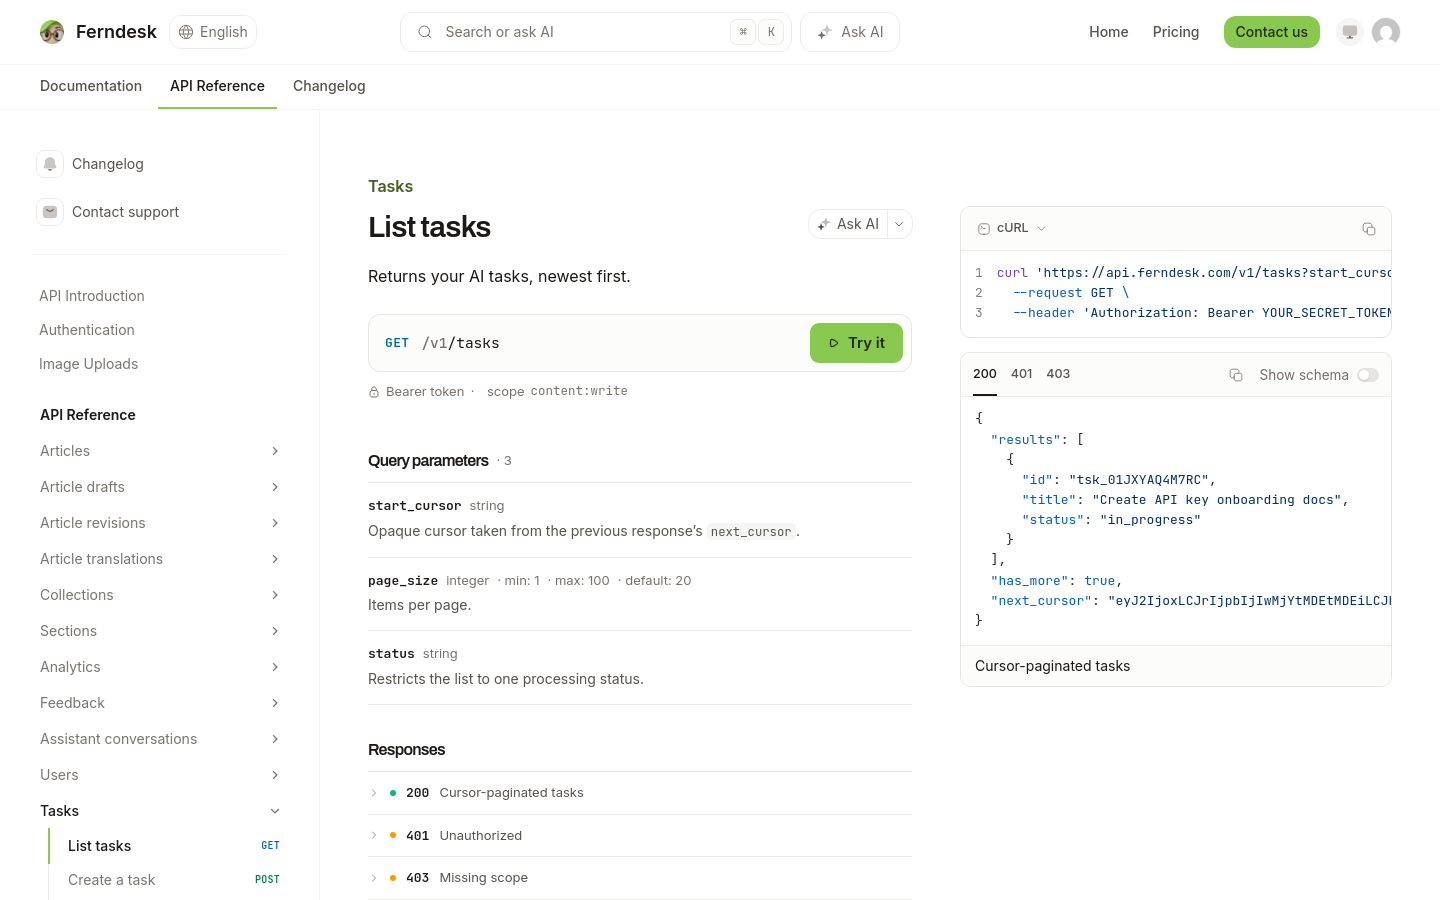Click the Ask AI button in the header
This screenshot has height=900, width=1440.
pos(850,32)
